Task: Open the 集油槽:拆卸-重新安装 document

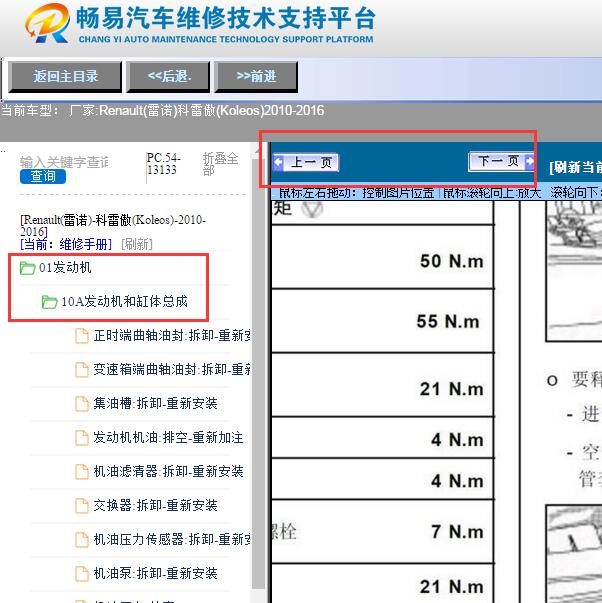Action: coord(155,403)
